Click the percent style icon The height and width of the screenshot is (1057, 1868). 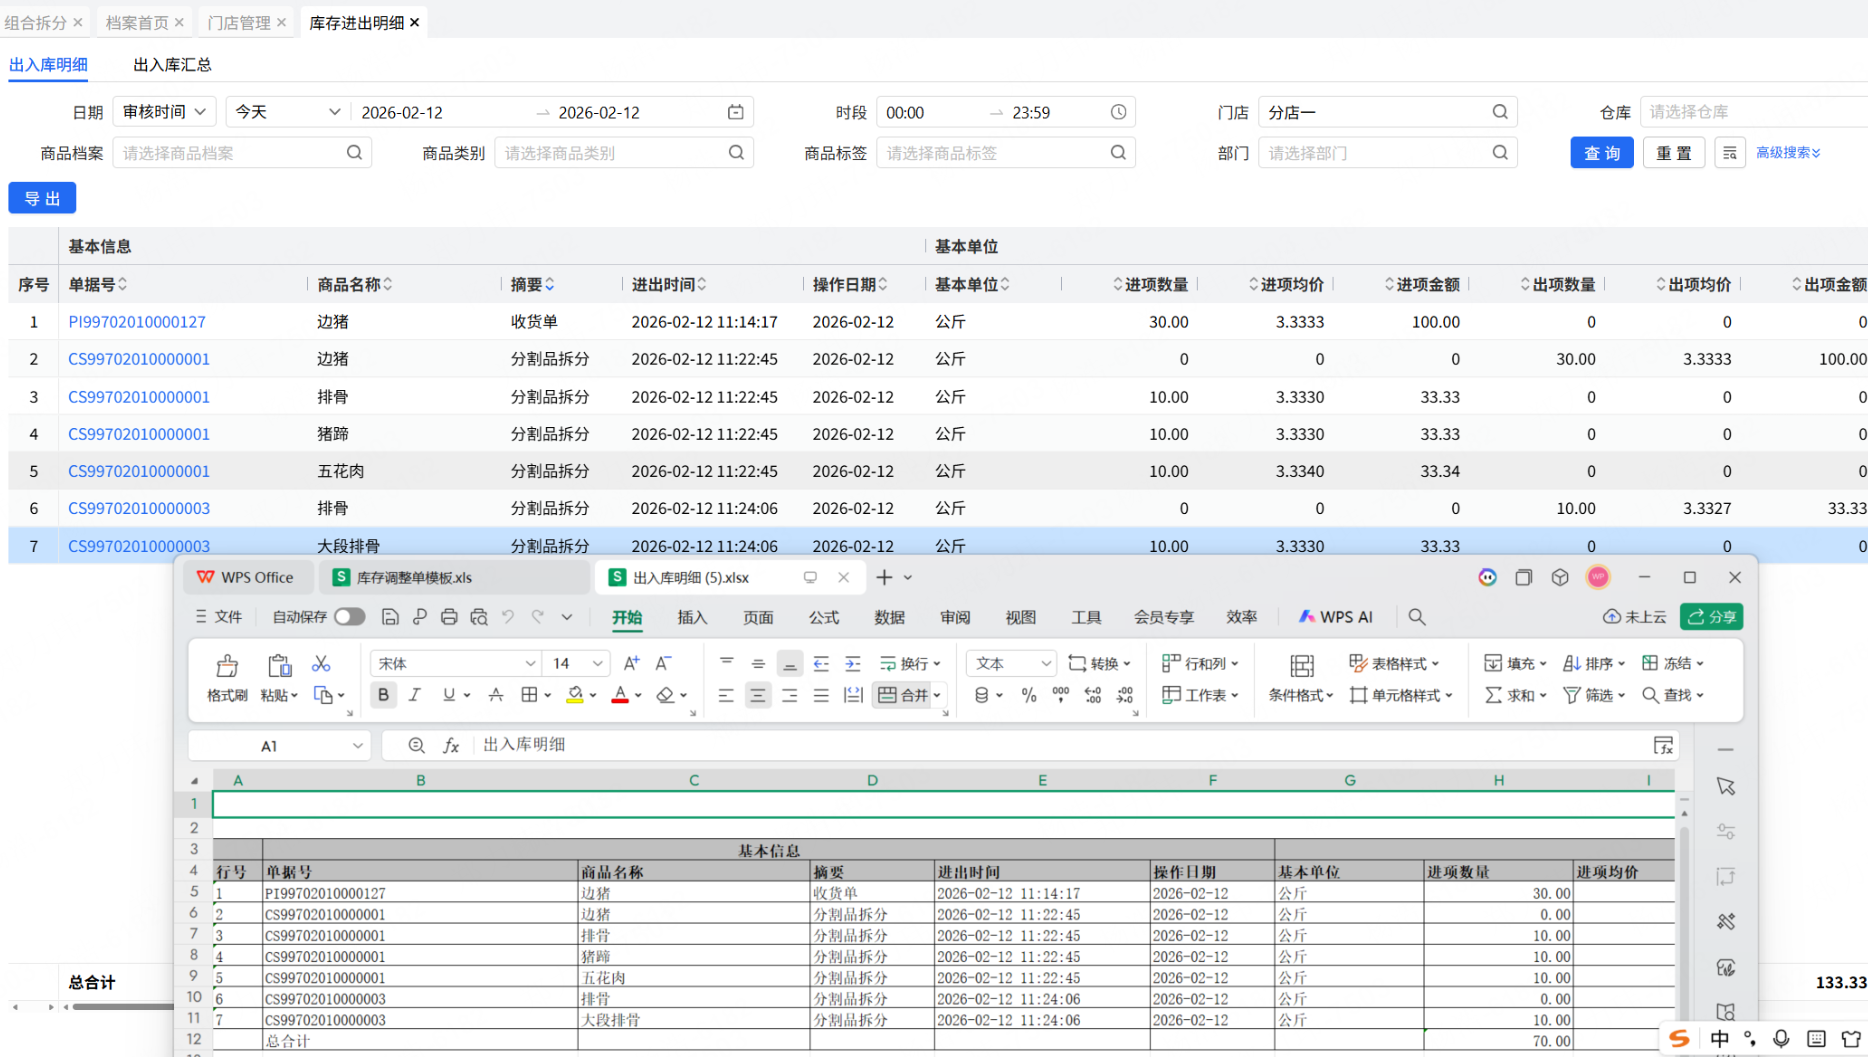[x=1029, y=695]
